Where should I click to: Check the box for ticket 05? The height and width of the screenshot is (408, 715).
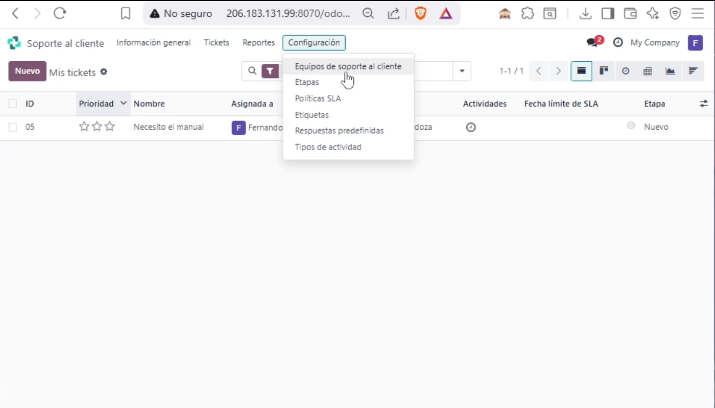point(13,127)
